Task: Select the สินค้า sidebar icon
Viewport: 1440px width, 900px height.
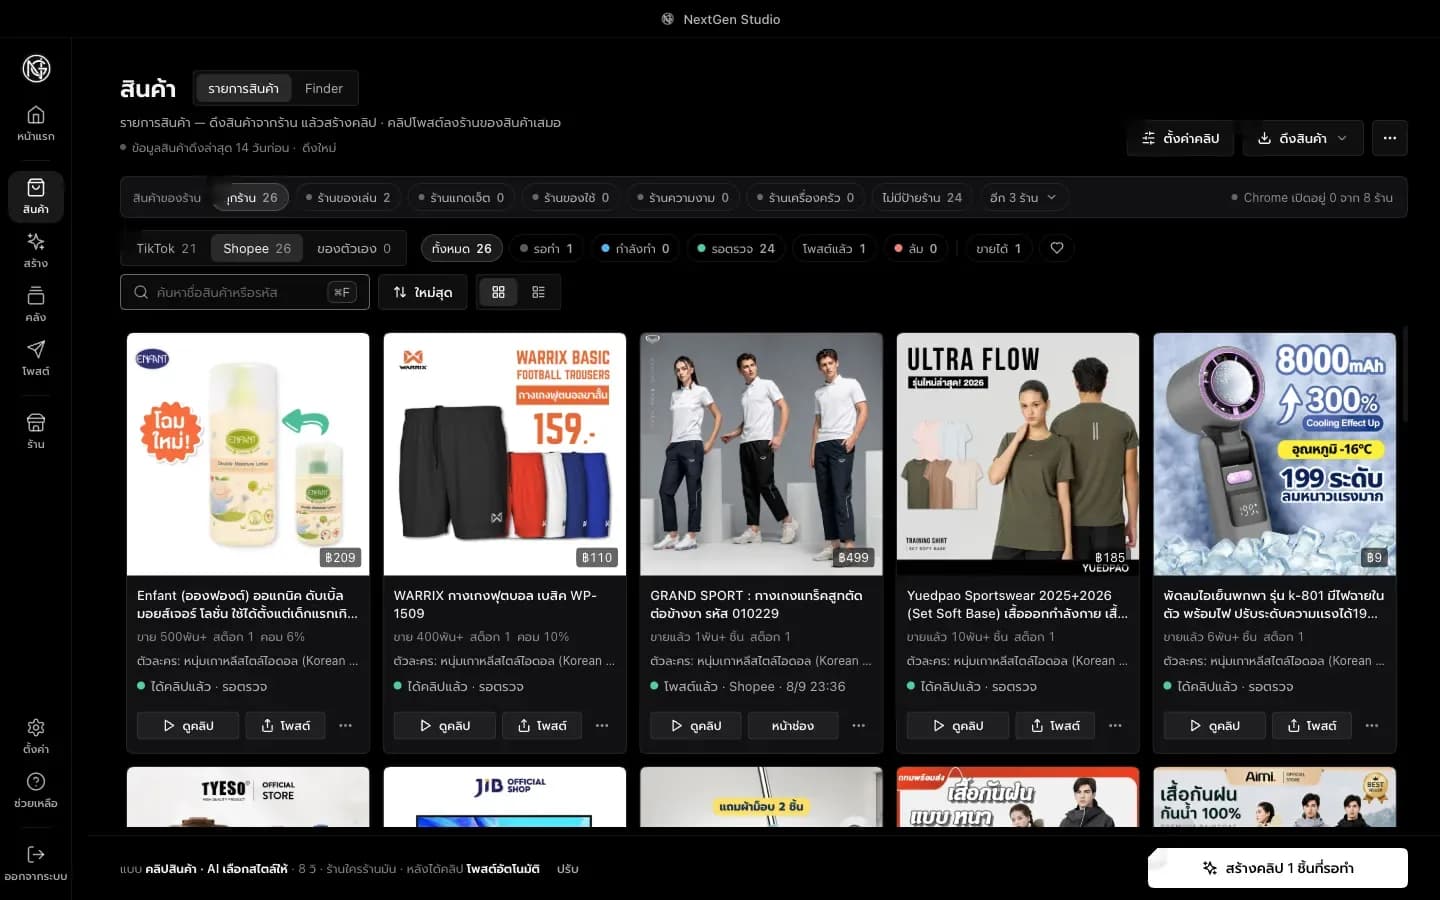Action: [x=36, y=197]
